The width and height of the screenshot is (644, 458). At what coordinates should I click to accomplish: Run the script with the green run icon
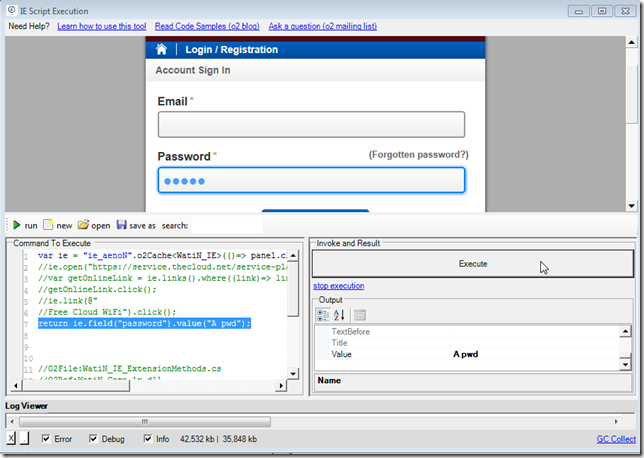pos(17,225)
